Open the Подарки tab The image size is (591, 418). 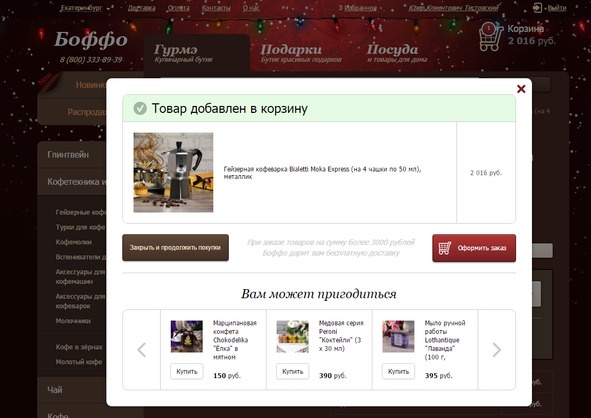(301, 53)
